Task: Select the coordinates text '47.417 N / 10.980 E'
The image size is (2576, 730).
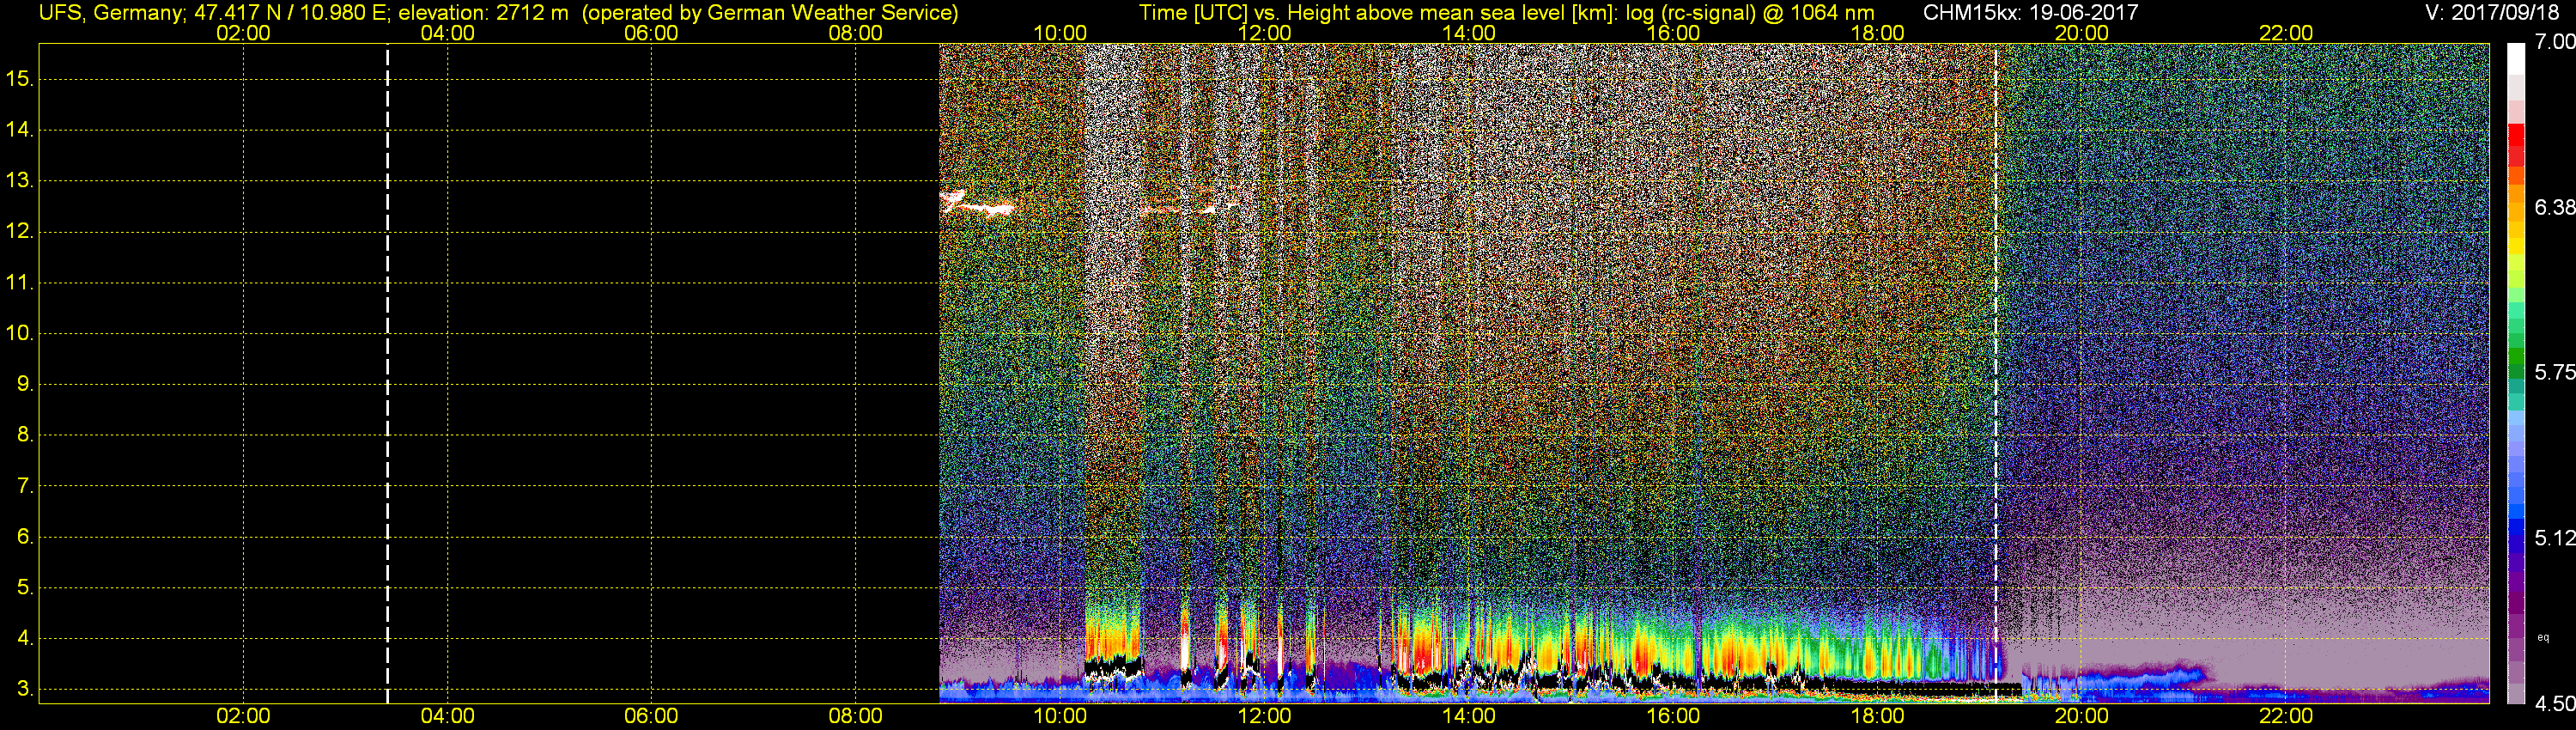Action: pos(291,13)
